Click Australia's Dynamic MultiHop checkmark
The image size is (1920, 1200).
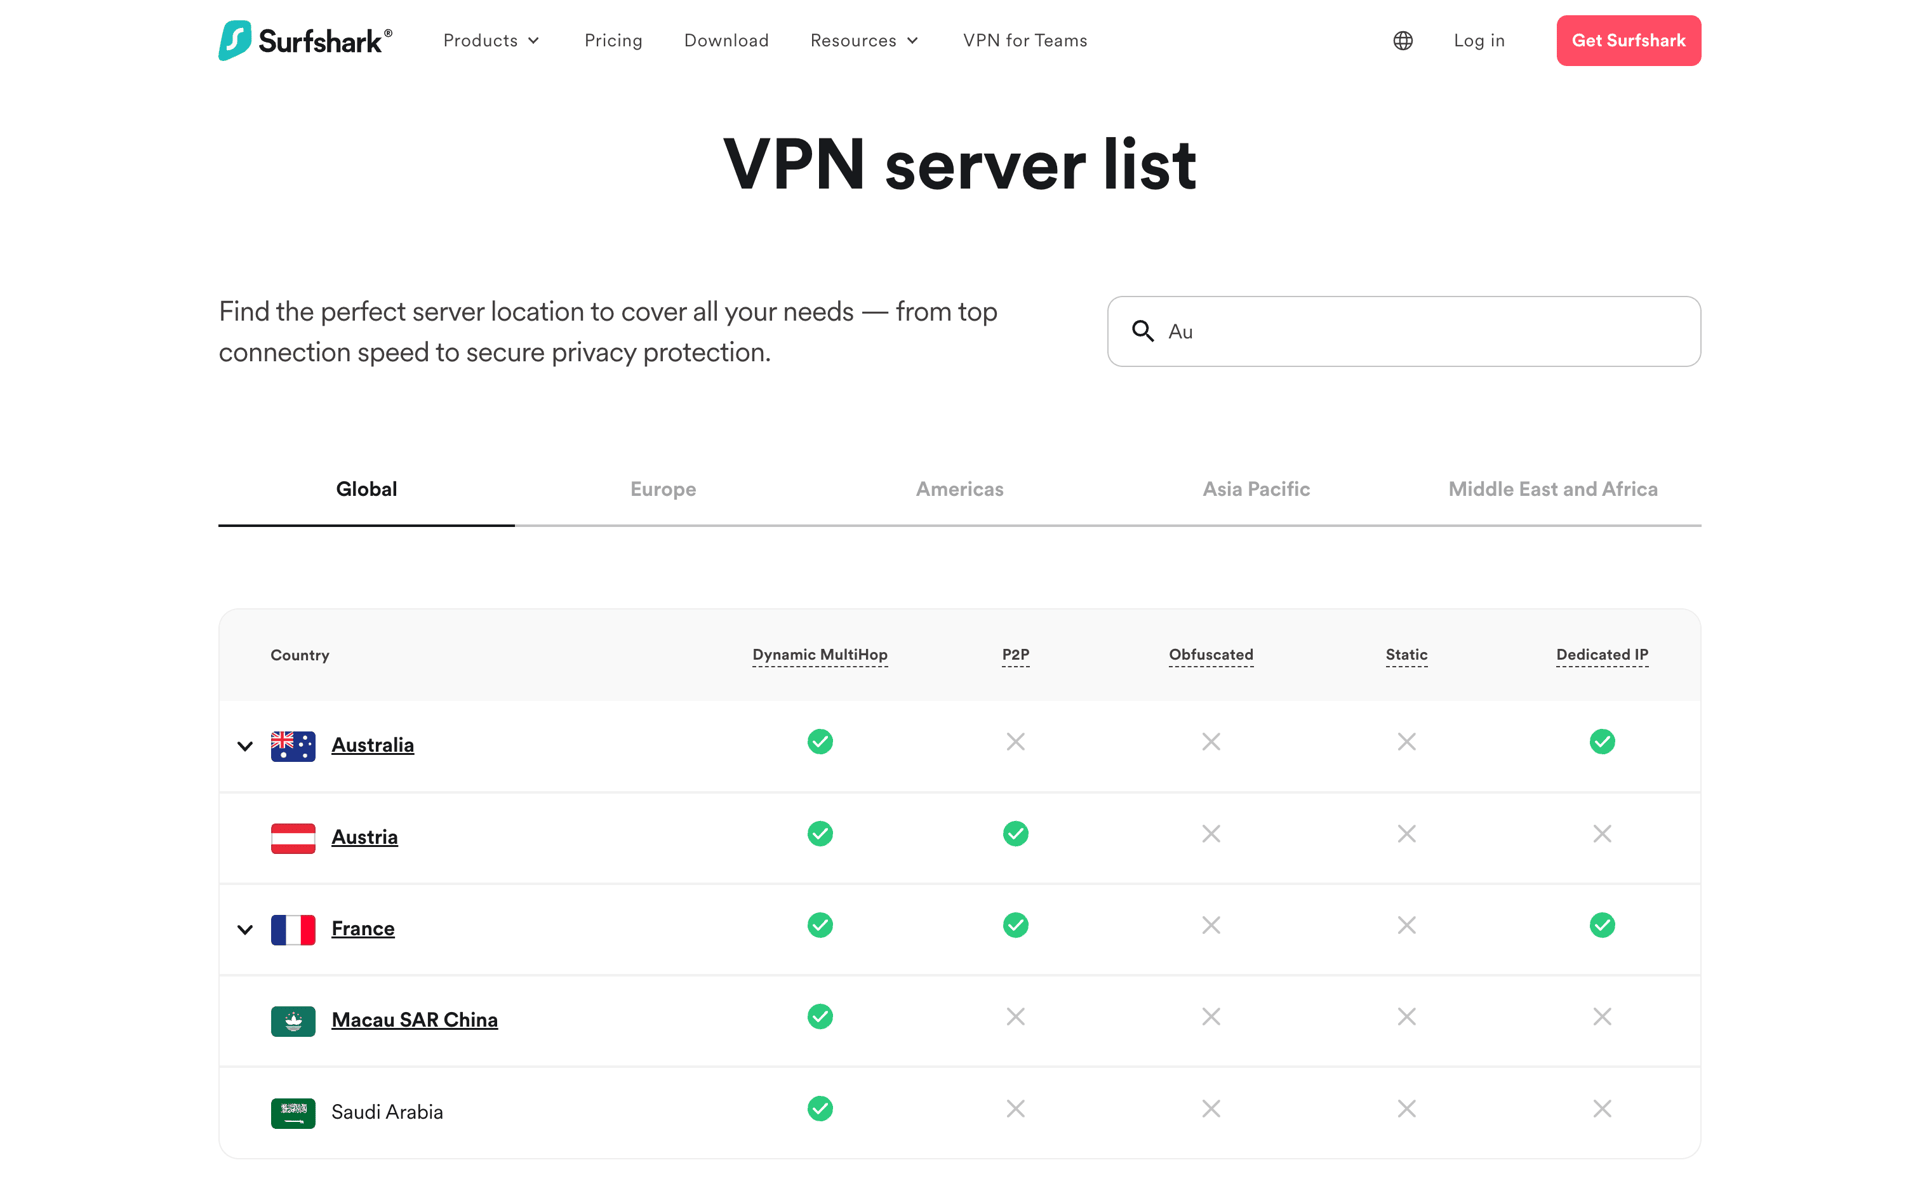820,742
